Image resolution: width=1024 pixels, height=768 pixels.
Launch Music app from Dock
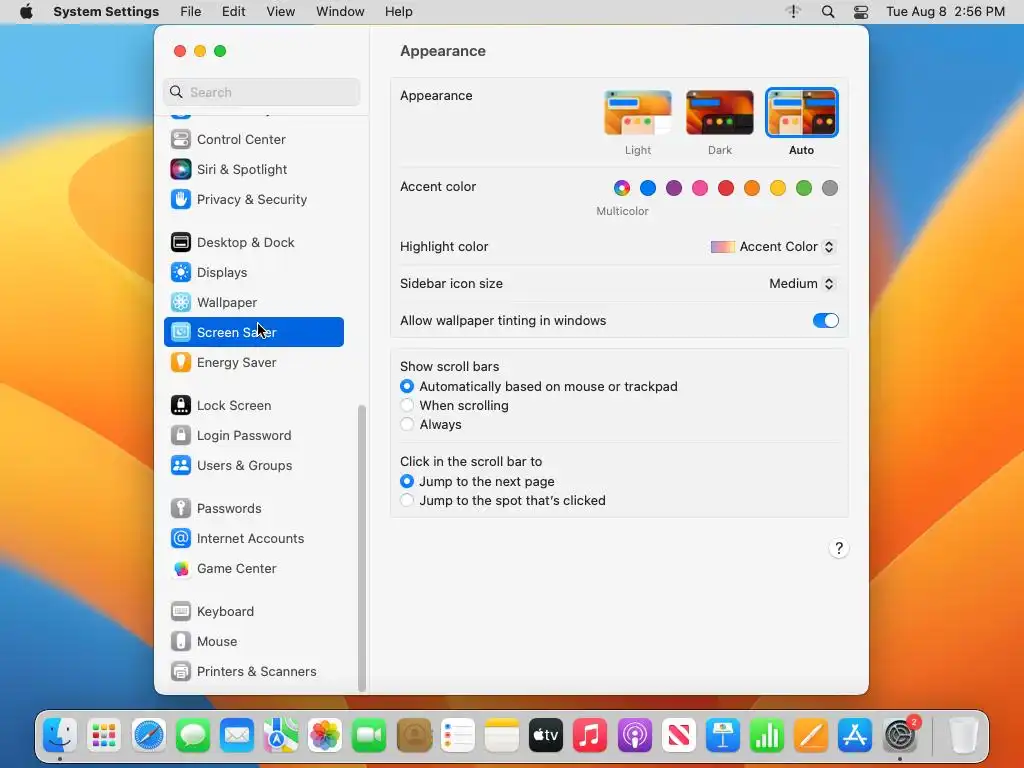click(590, 735)
